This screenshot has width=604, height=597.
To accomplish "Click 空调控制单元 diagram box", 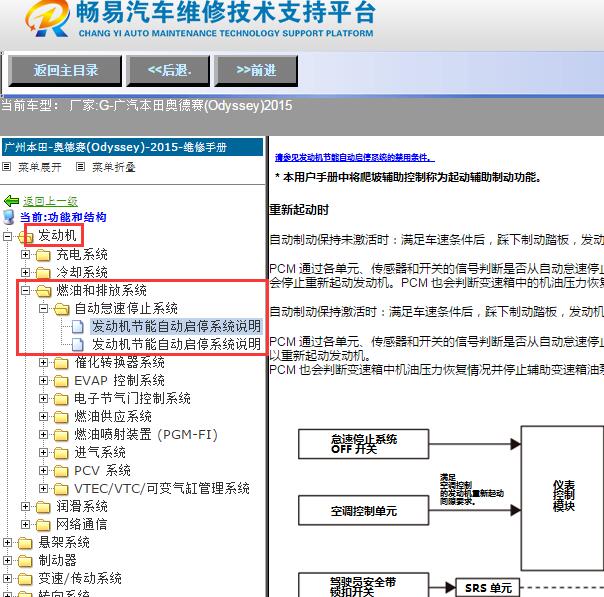I will click(363, 511).
